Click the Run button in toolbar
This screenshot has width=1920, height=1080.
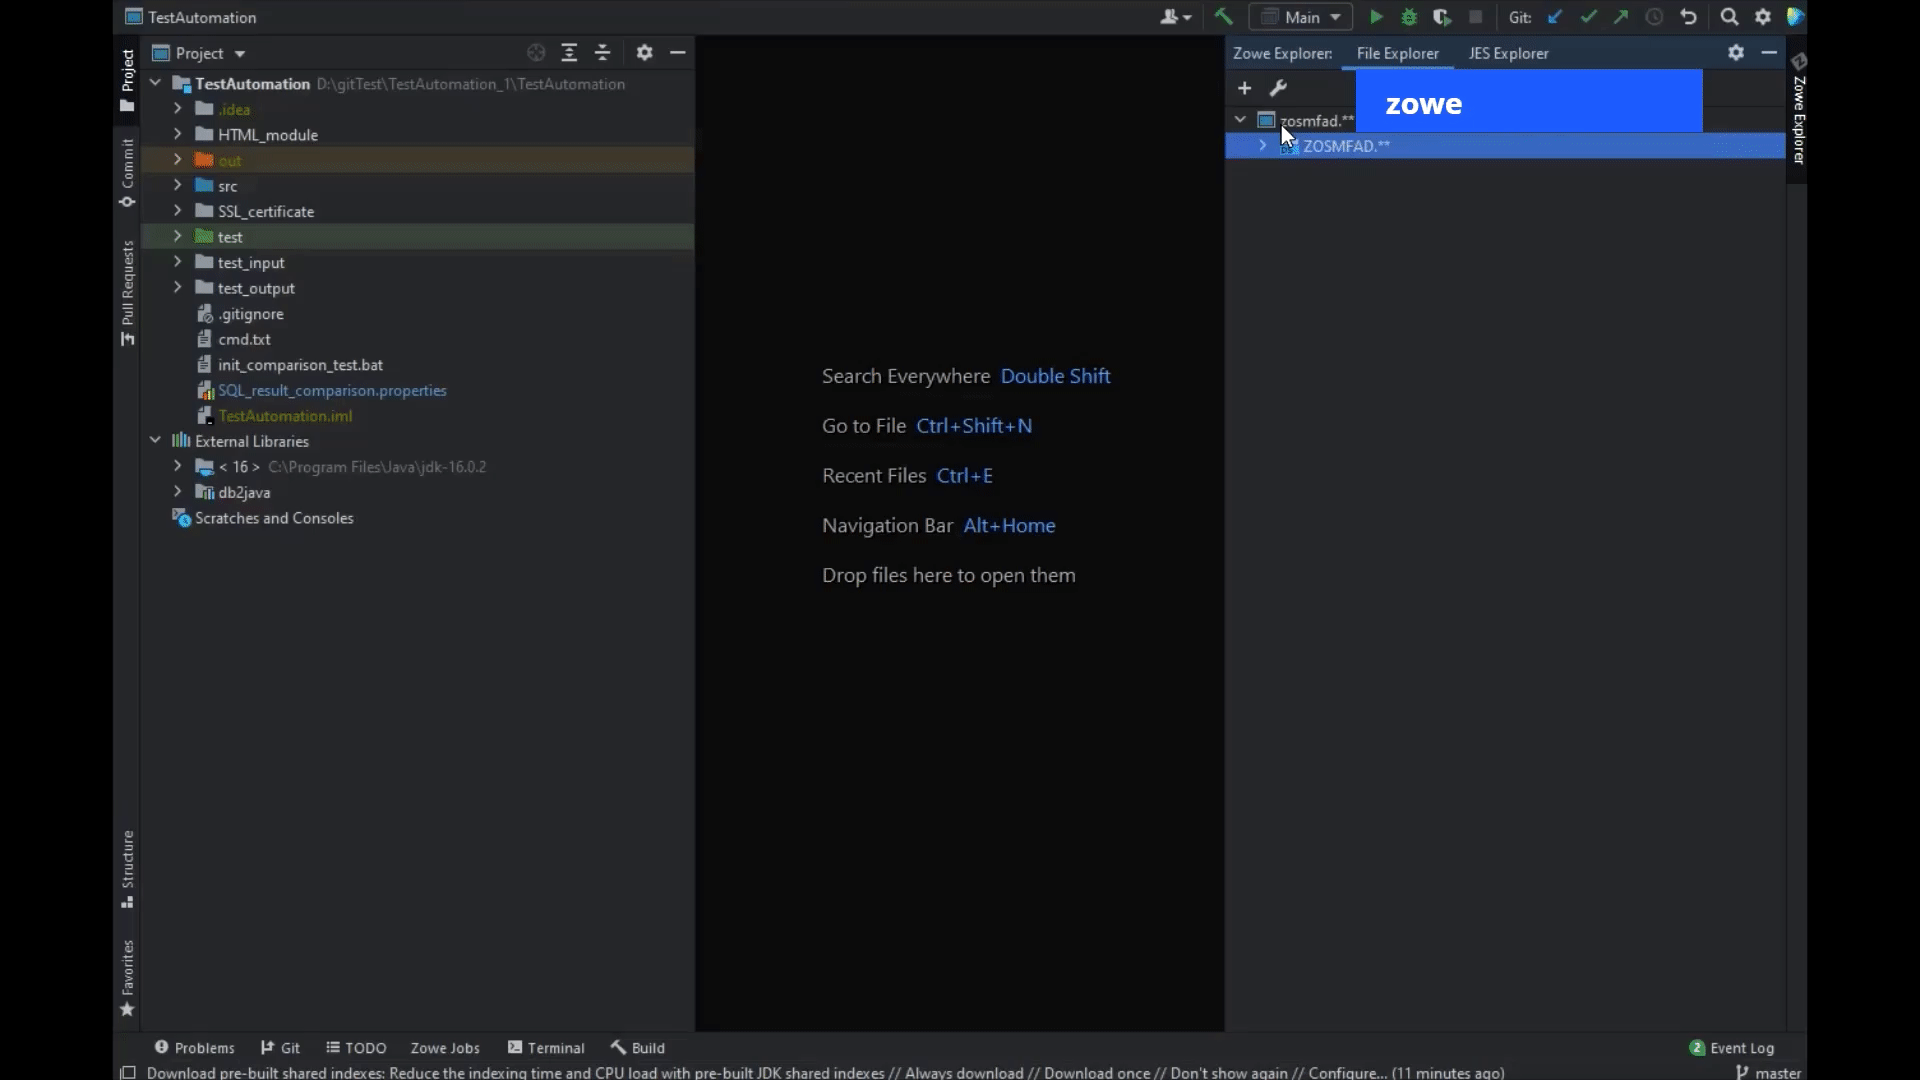(1375, 17)
